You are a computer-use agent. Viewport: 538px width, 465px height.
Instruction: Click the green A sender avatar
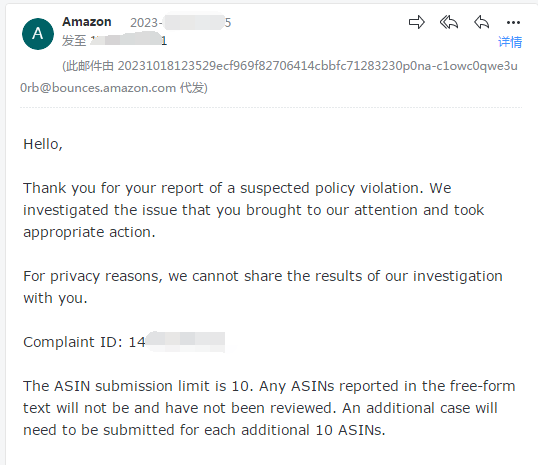click(38, 34)
